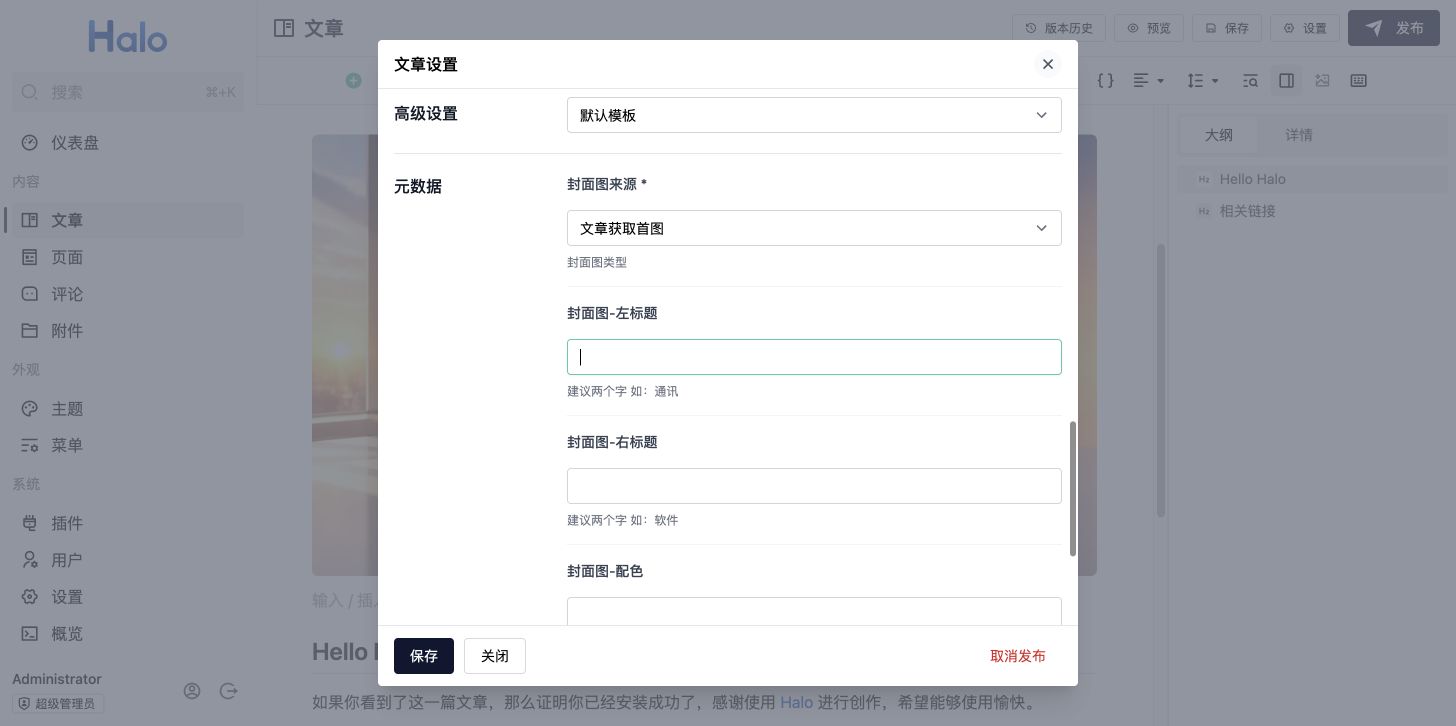The image size is (1456, 726).
Task: Open the line height dropdown
Action: pos(1202,80)
